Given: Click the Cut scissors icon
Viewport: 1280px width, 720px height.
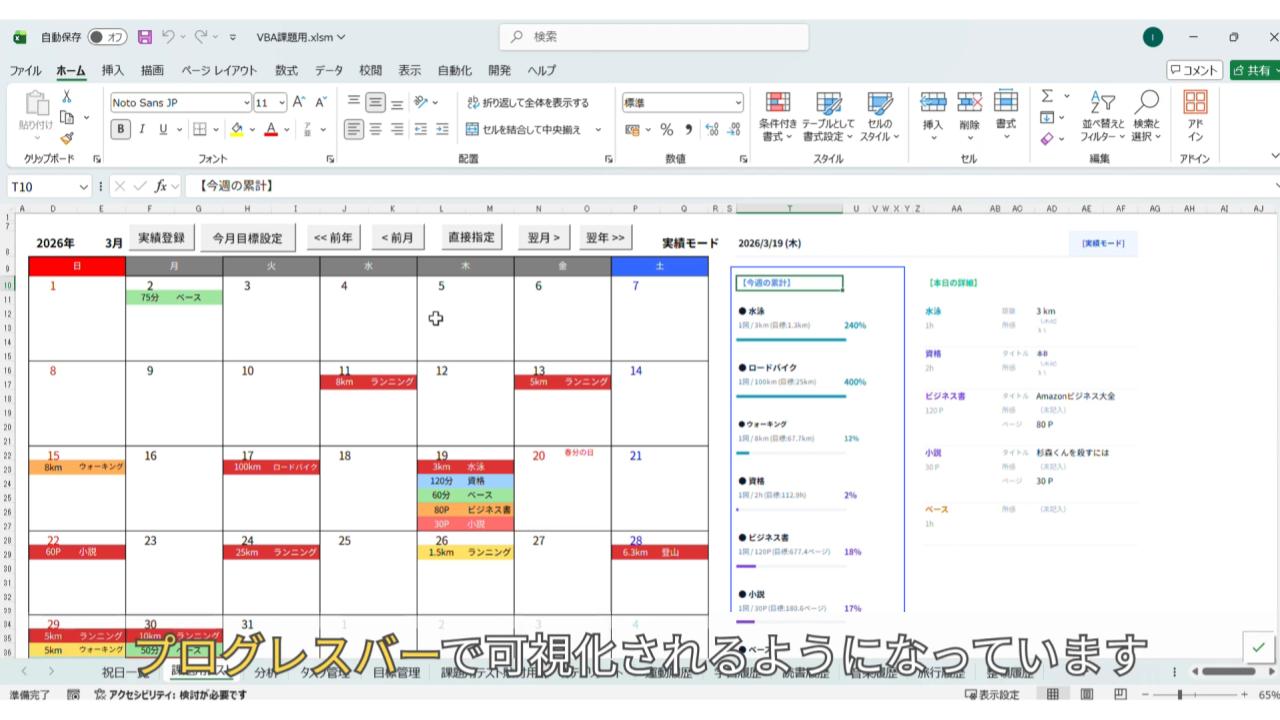Looking at the screenshot, I should coord(67,97).
